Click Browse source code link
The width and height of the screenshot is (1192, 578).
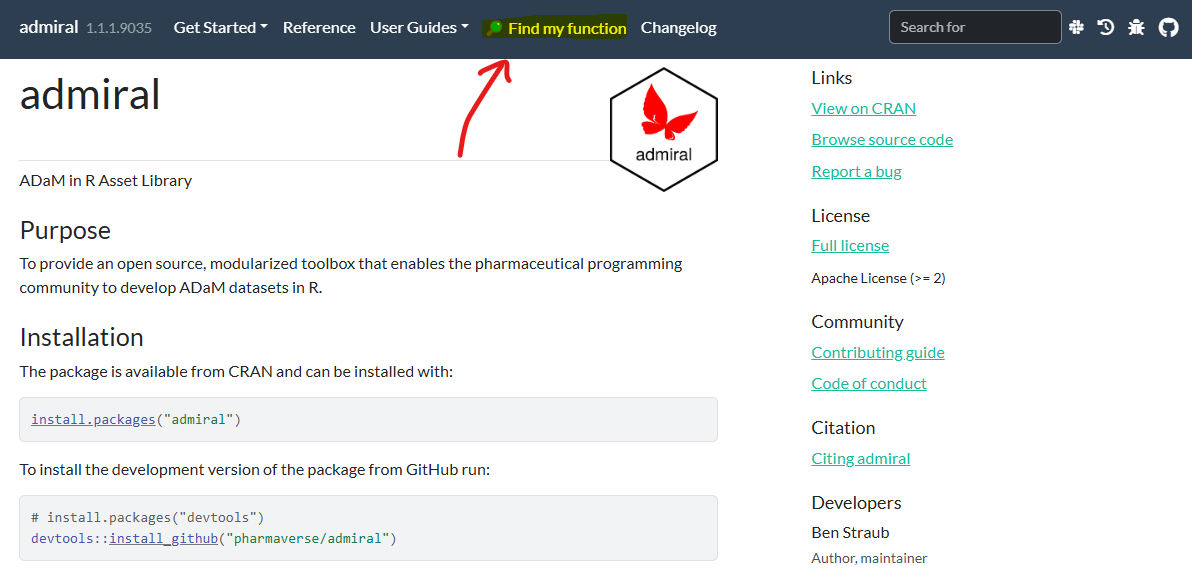[x=882, y=139]
